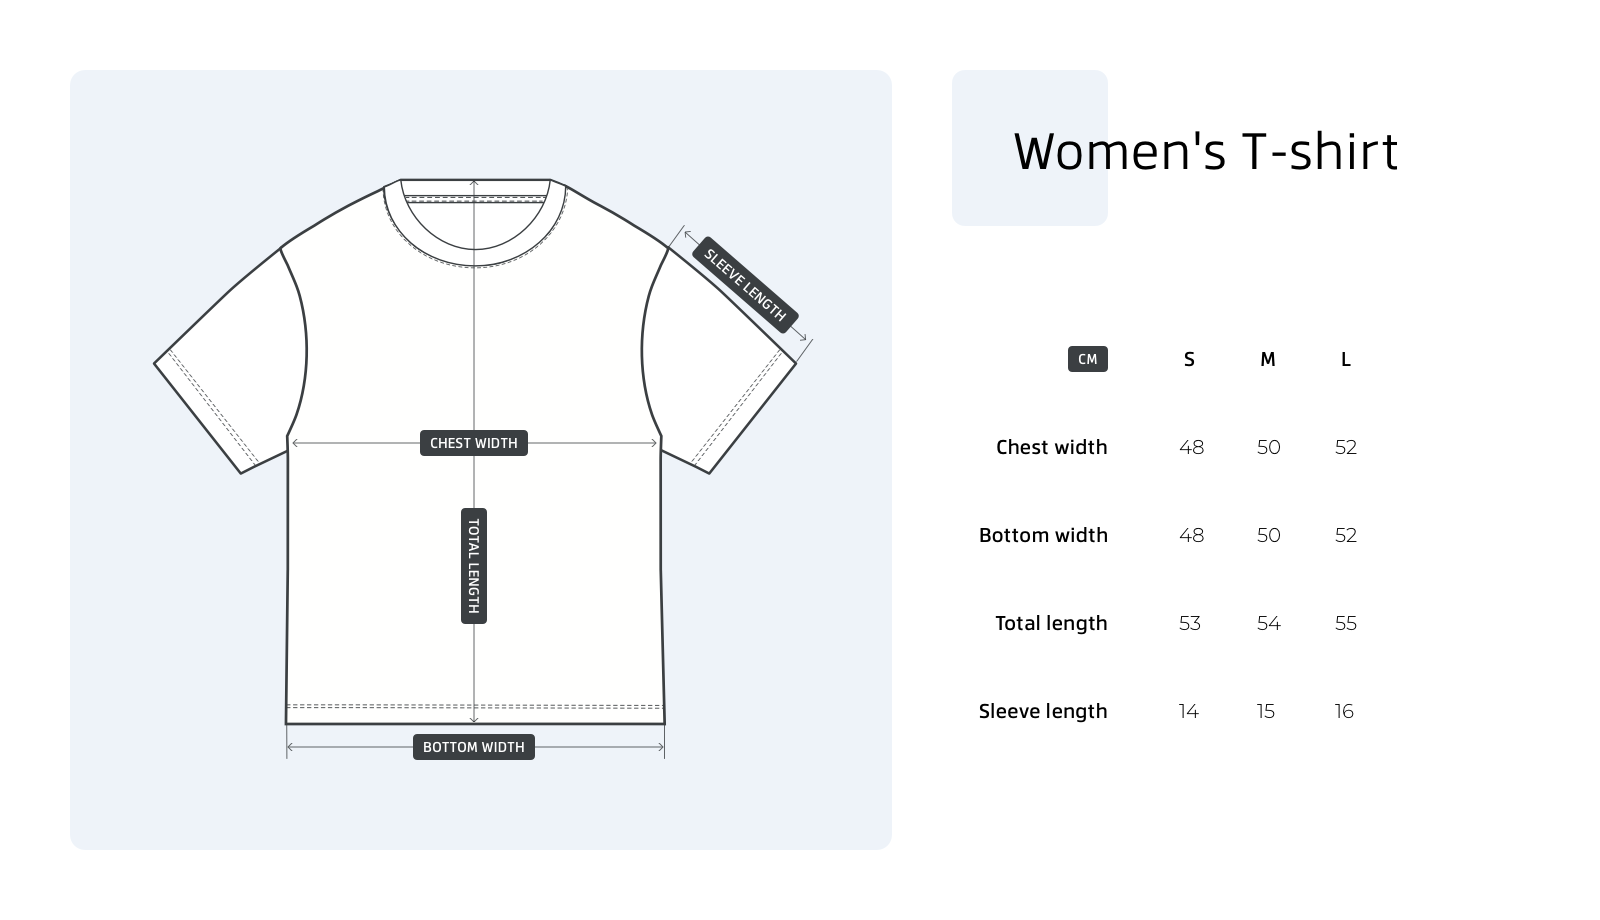The image size is (1600, 920).
Task: Click the Sleeve length row label
Action: coord(1043,711)
